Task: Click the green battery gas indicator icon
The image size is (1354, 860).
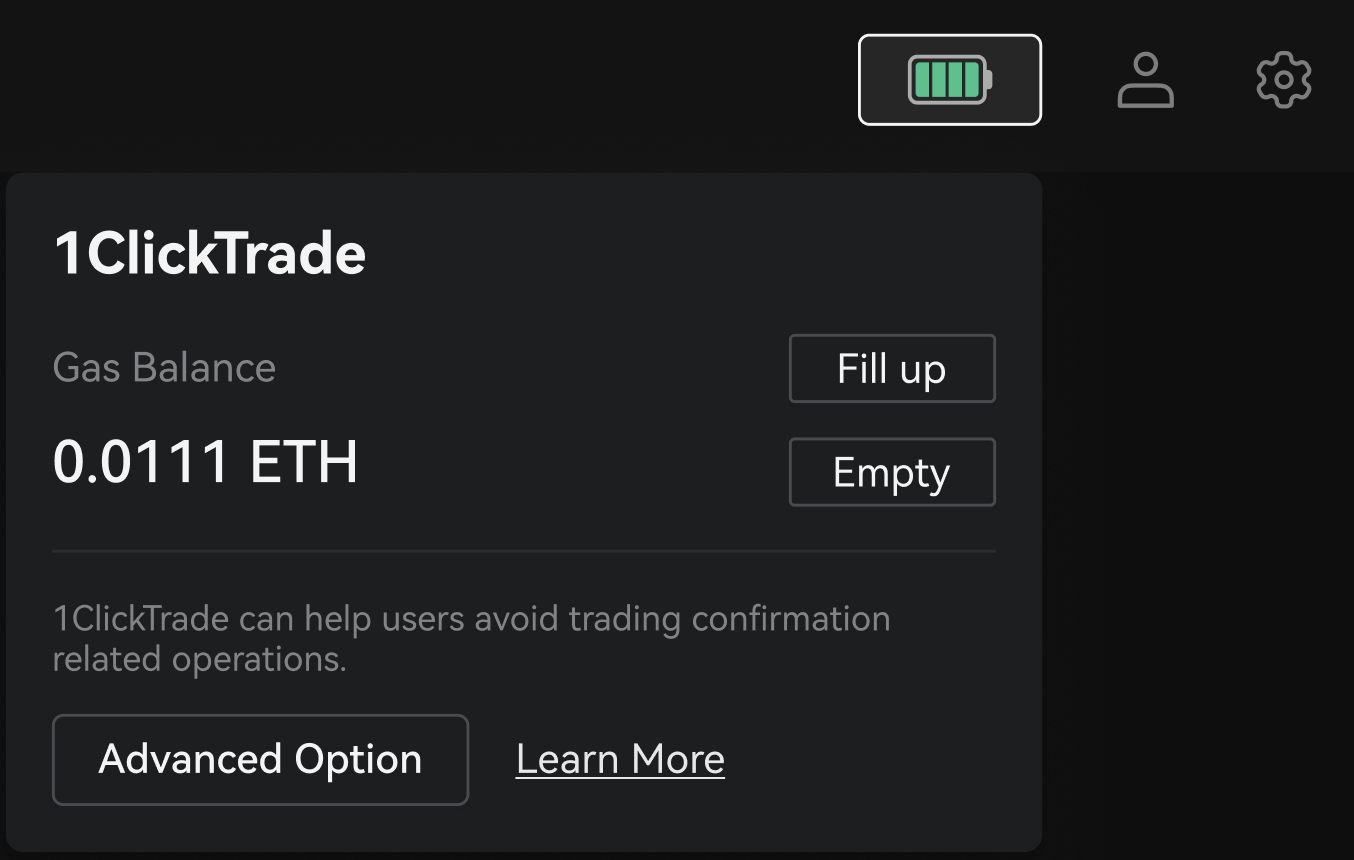Action: tap(948, 79)
